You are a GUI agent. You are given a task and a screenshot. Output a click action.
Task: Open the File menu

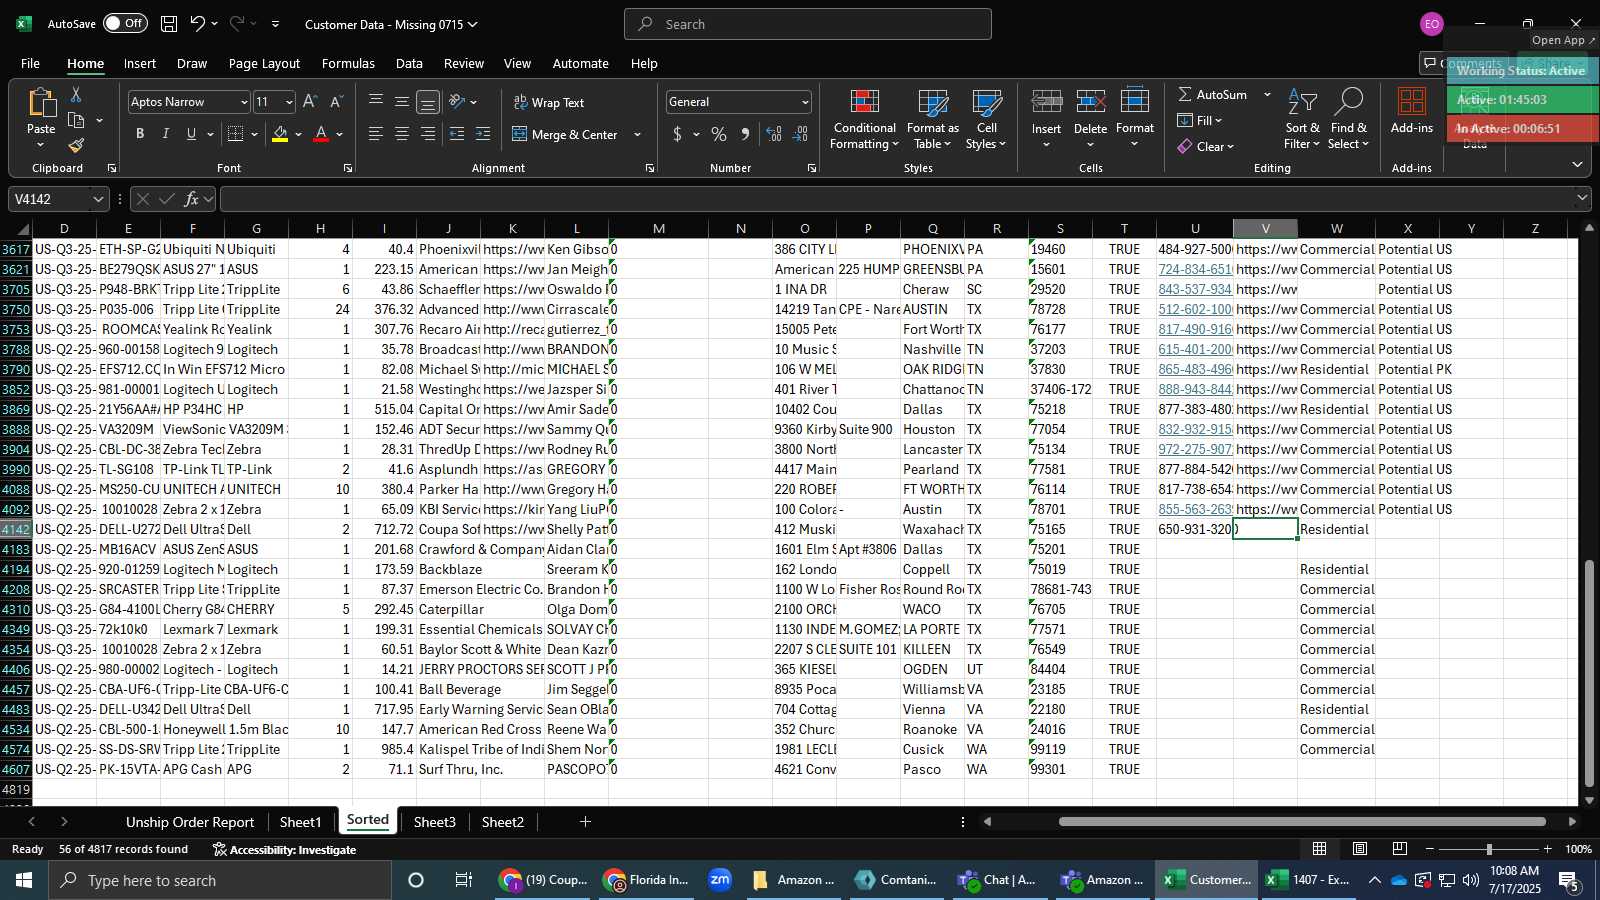31,63
